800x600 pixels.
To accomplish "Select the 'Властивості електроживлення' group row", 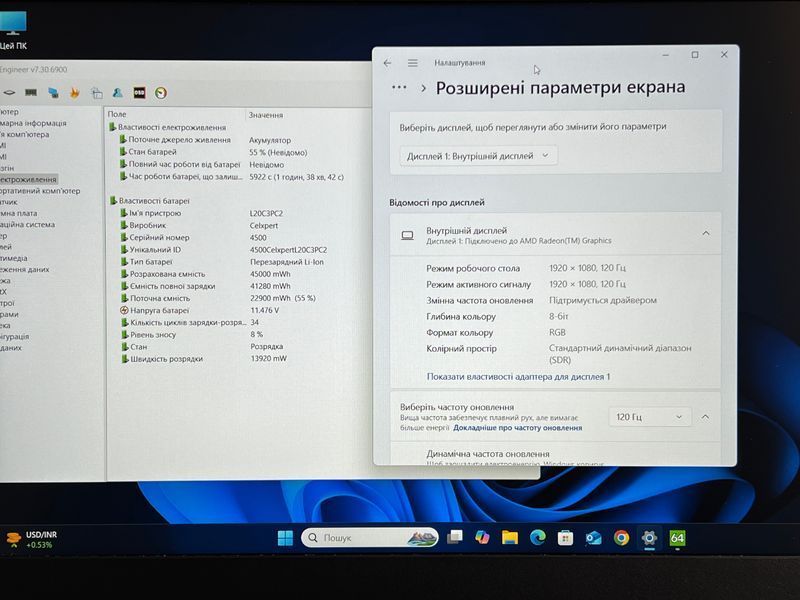I will point(167,127).
